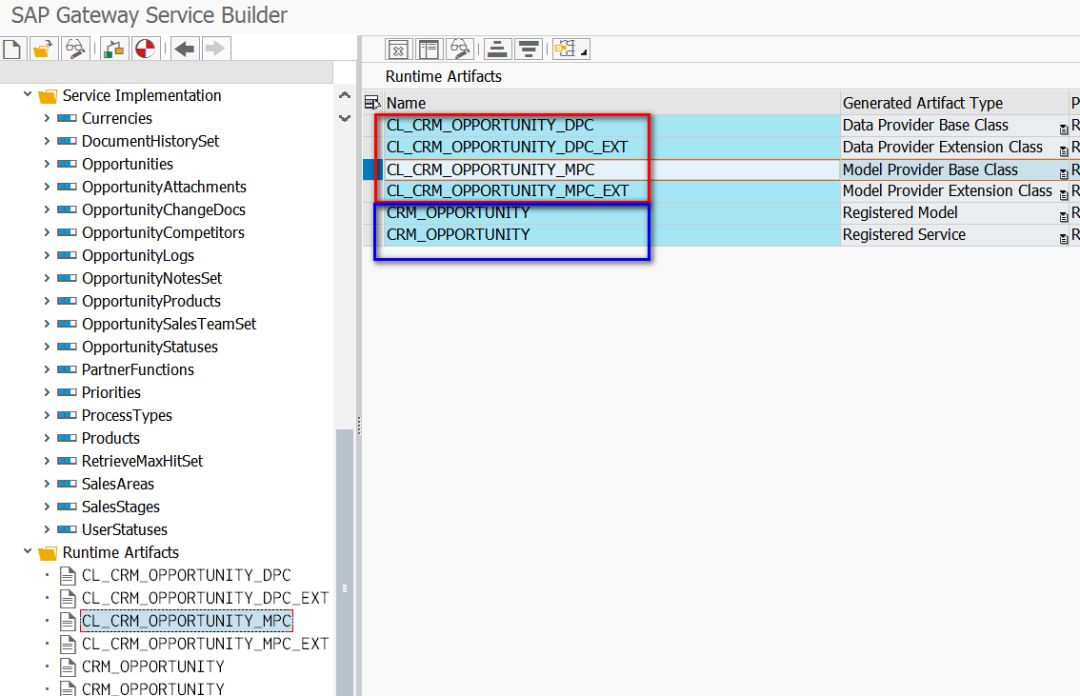The height and width of the screenshot is (696, 1080).
Task: Expand the UserStatuses node
Action: (47, 530)
